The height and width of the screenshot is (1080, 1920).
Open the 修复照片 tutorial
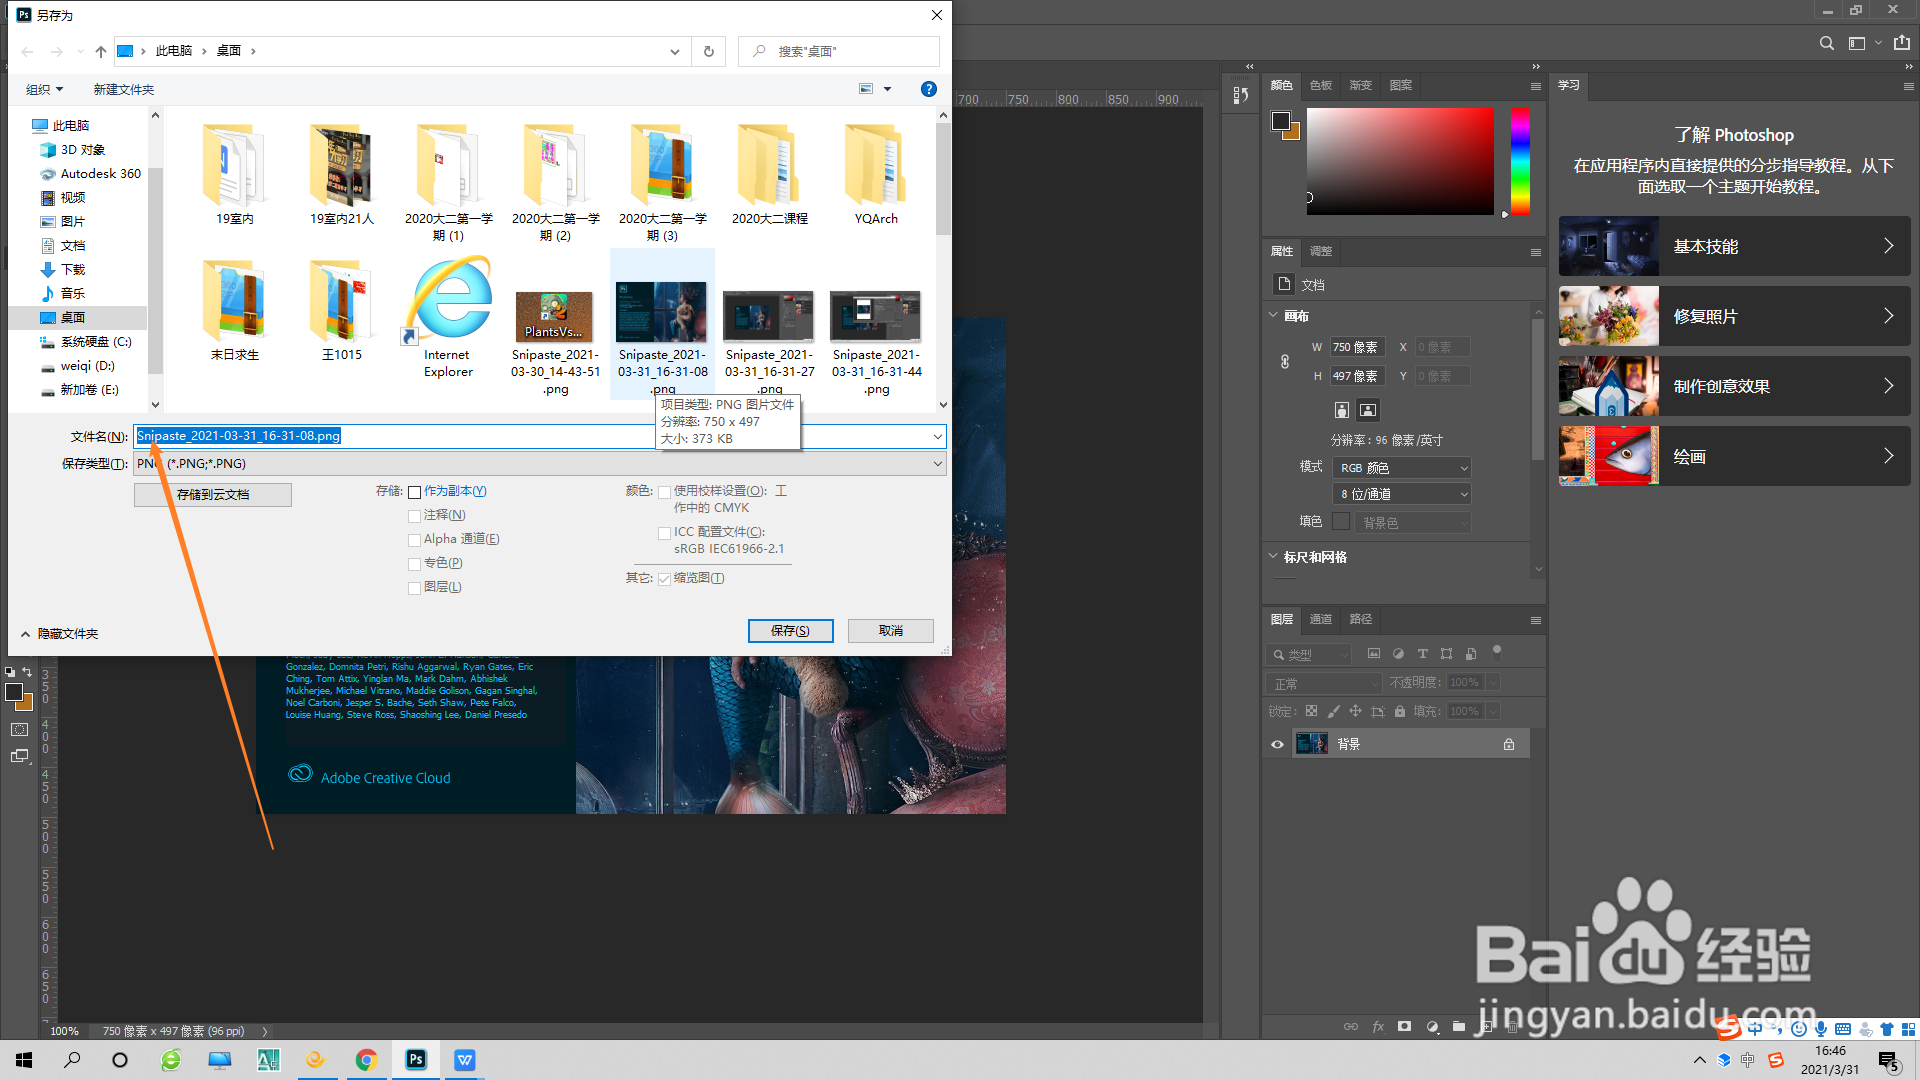1735,316
